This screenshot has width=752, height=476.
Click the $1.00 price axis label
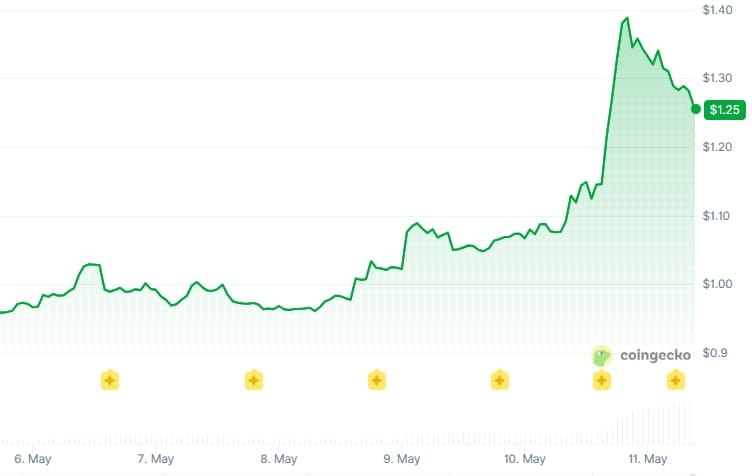717,284
